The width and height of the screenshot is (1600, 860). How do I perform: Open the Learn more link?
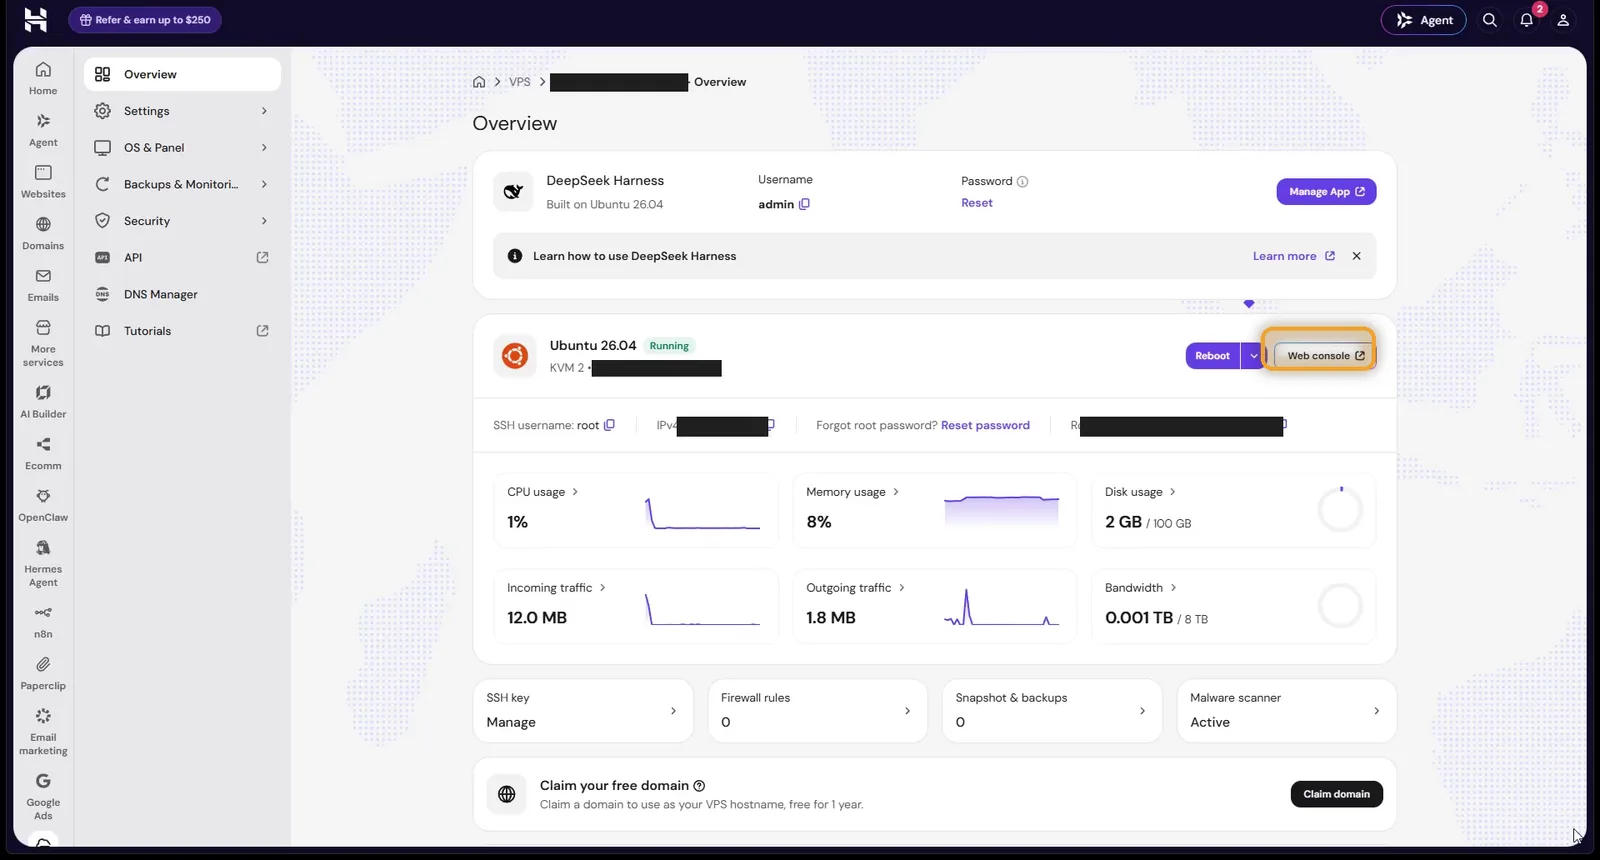[1294, 256]
